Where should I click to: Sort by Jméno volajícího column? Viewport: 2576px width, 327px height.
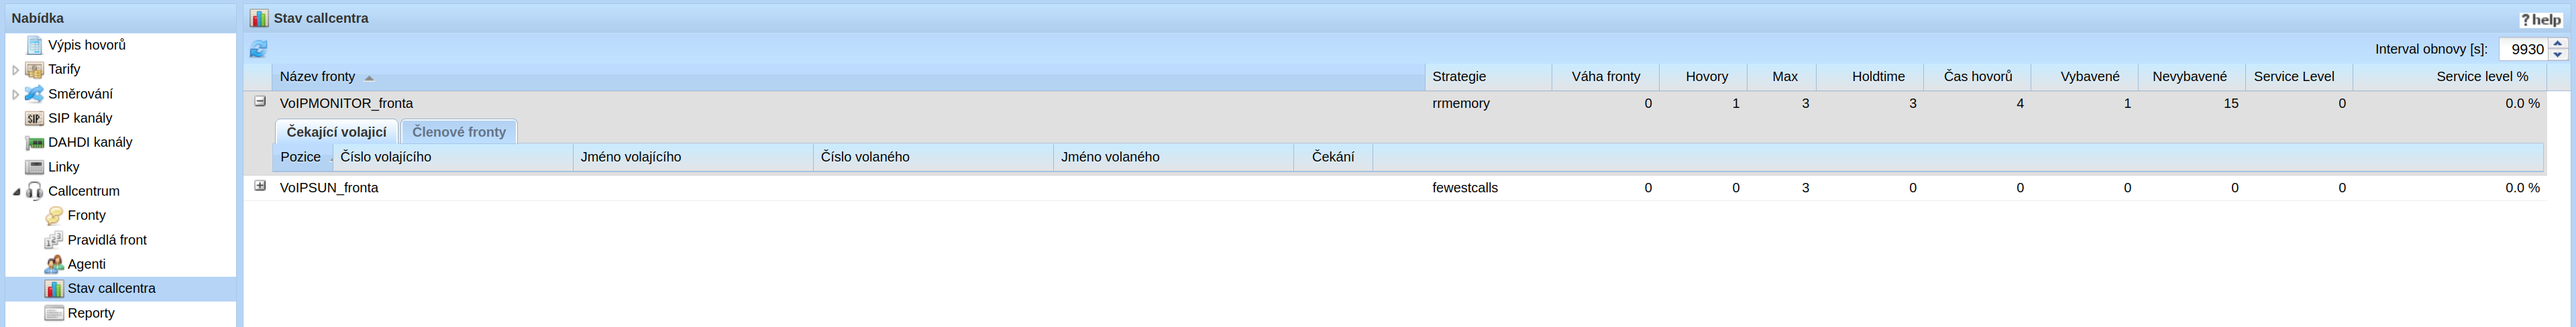click(693, 157)
